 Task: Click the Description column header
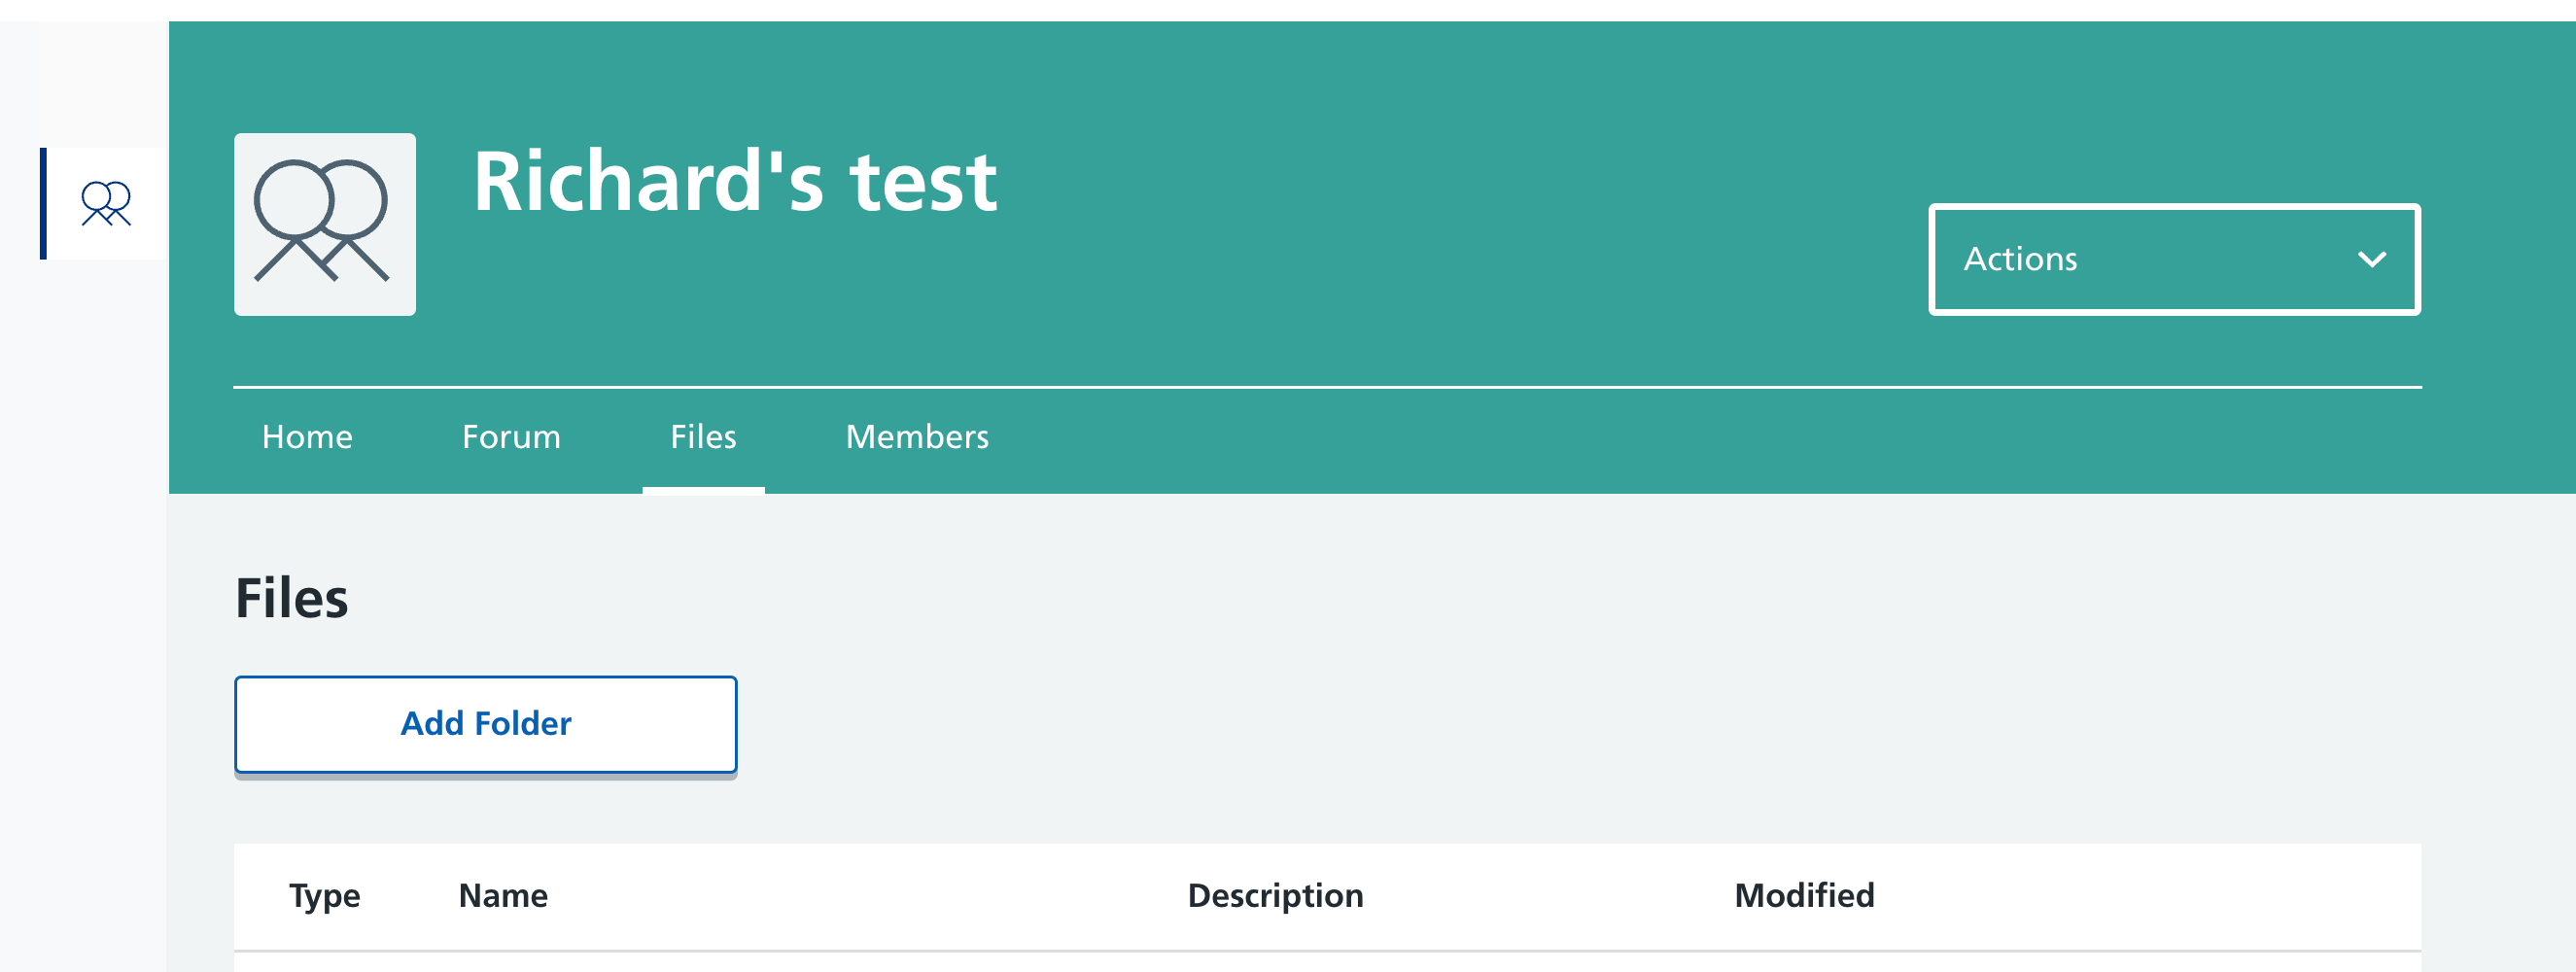[x=1275, y=896]
